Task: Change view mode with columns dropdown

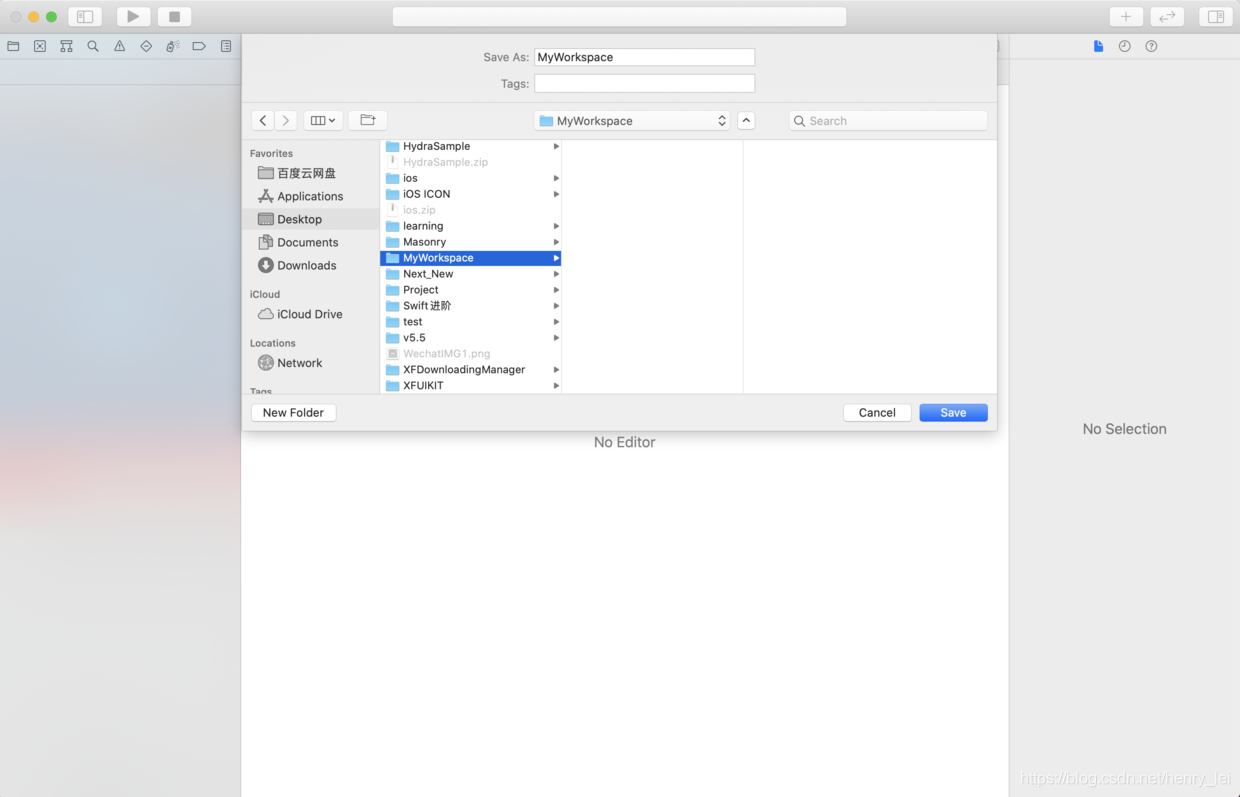Action: pos(323,120)
